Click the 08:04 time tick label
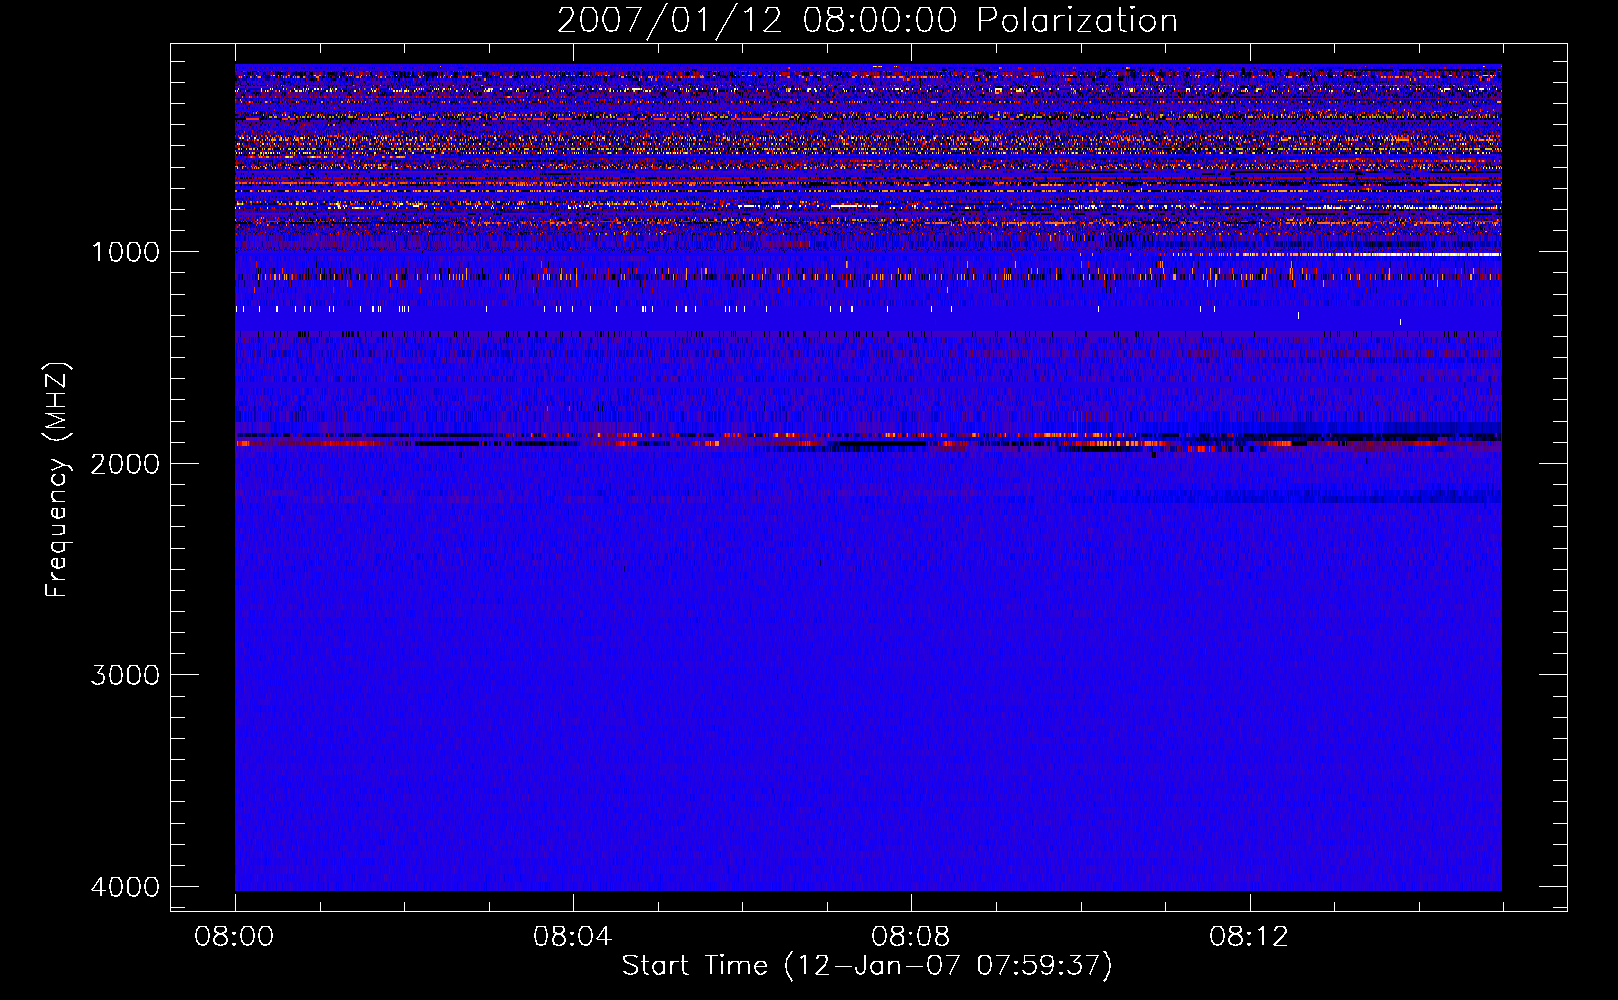Screen dimensions: 1618x1000 [x=572, y=937]
